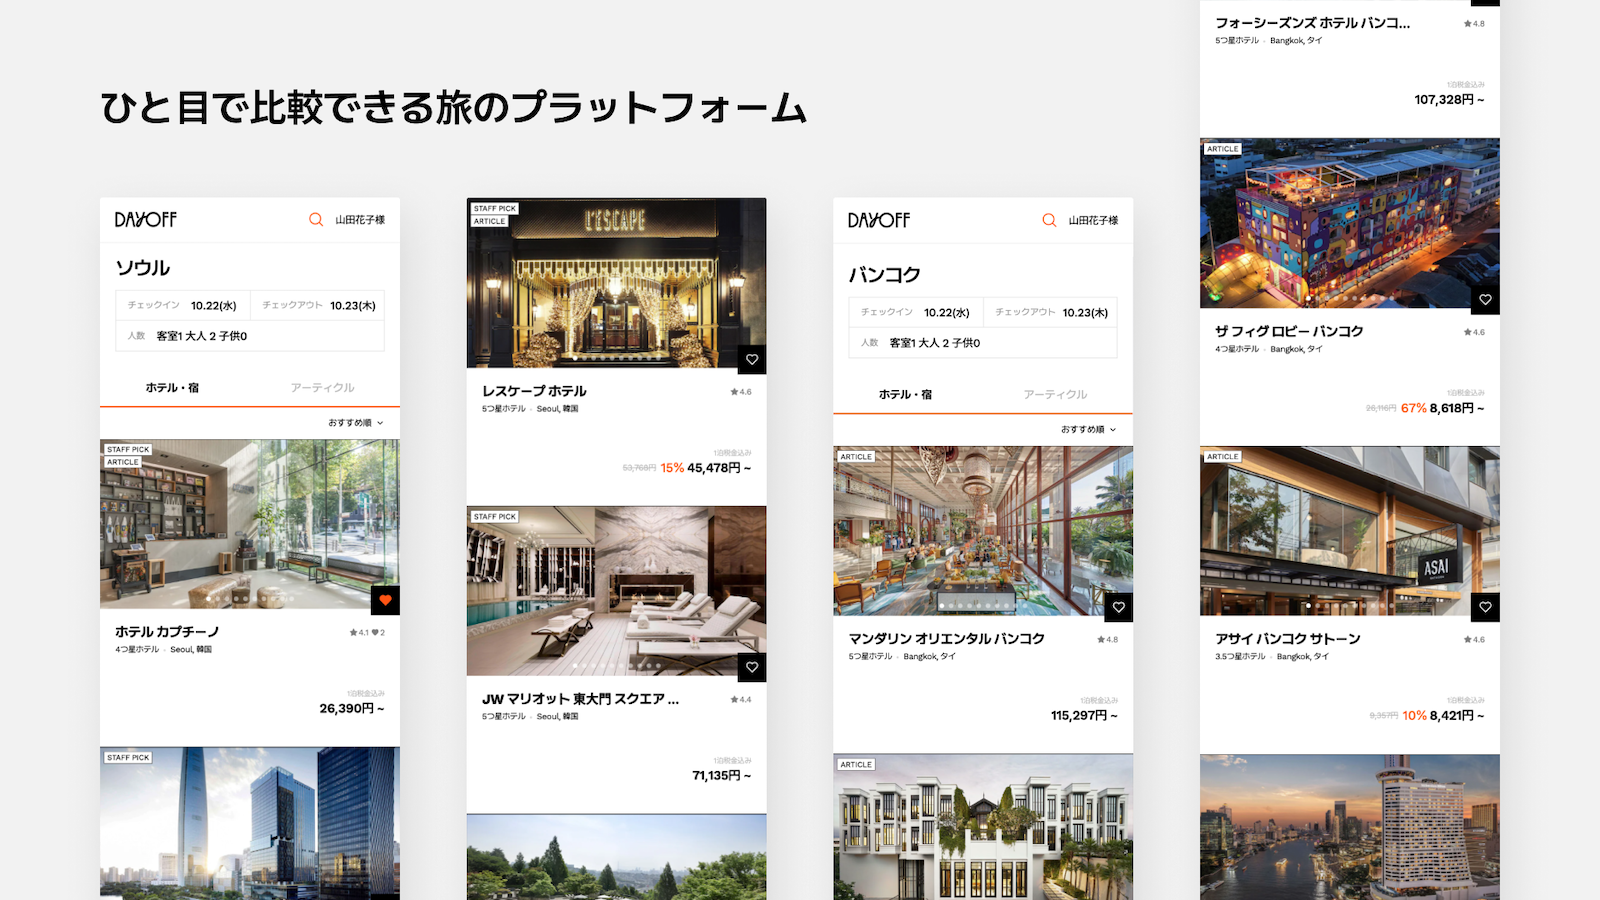The image size is (1600, 900).
Task: Open the マンダリン オリエンタル バンコク hotel title
Action: point(946,639)
